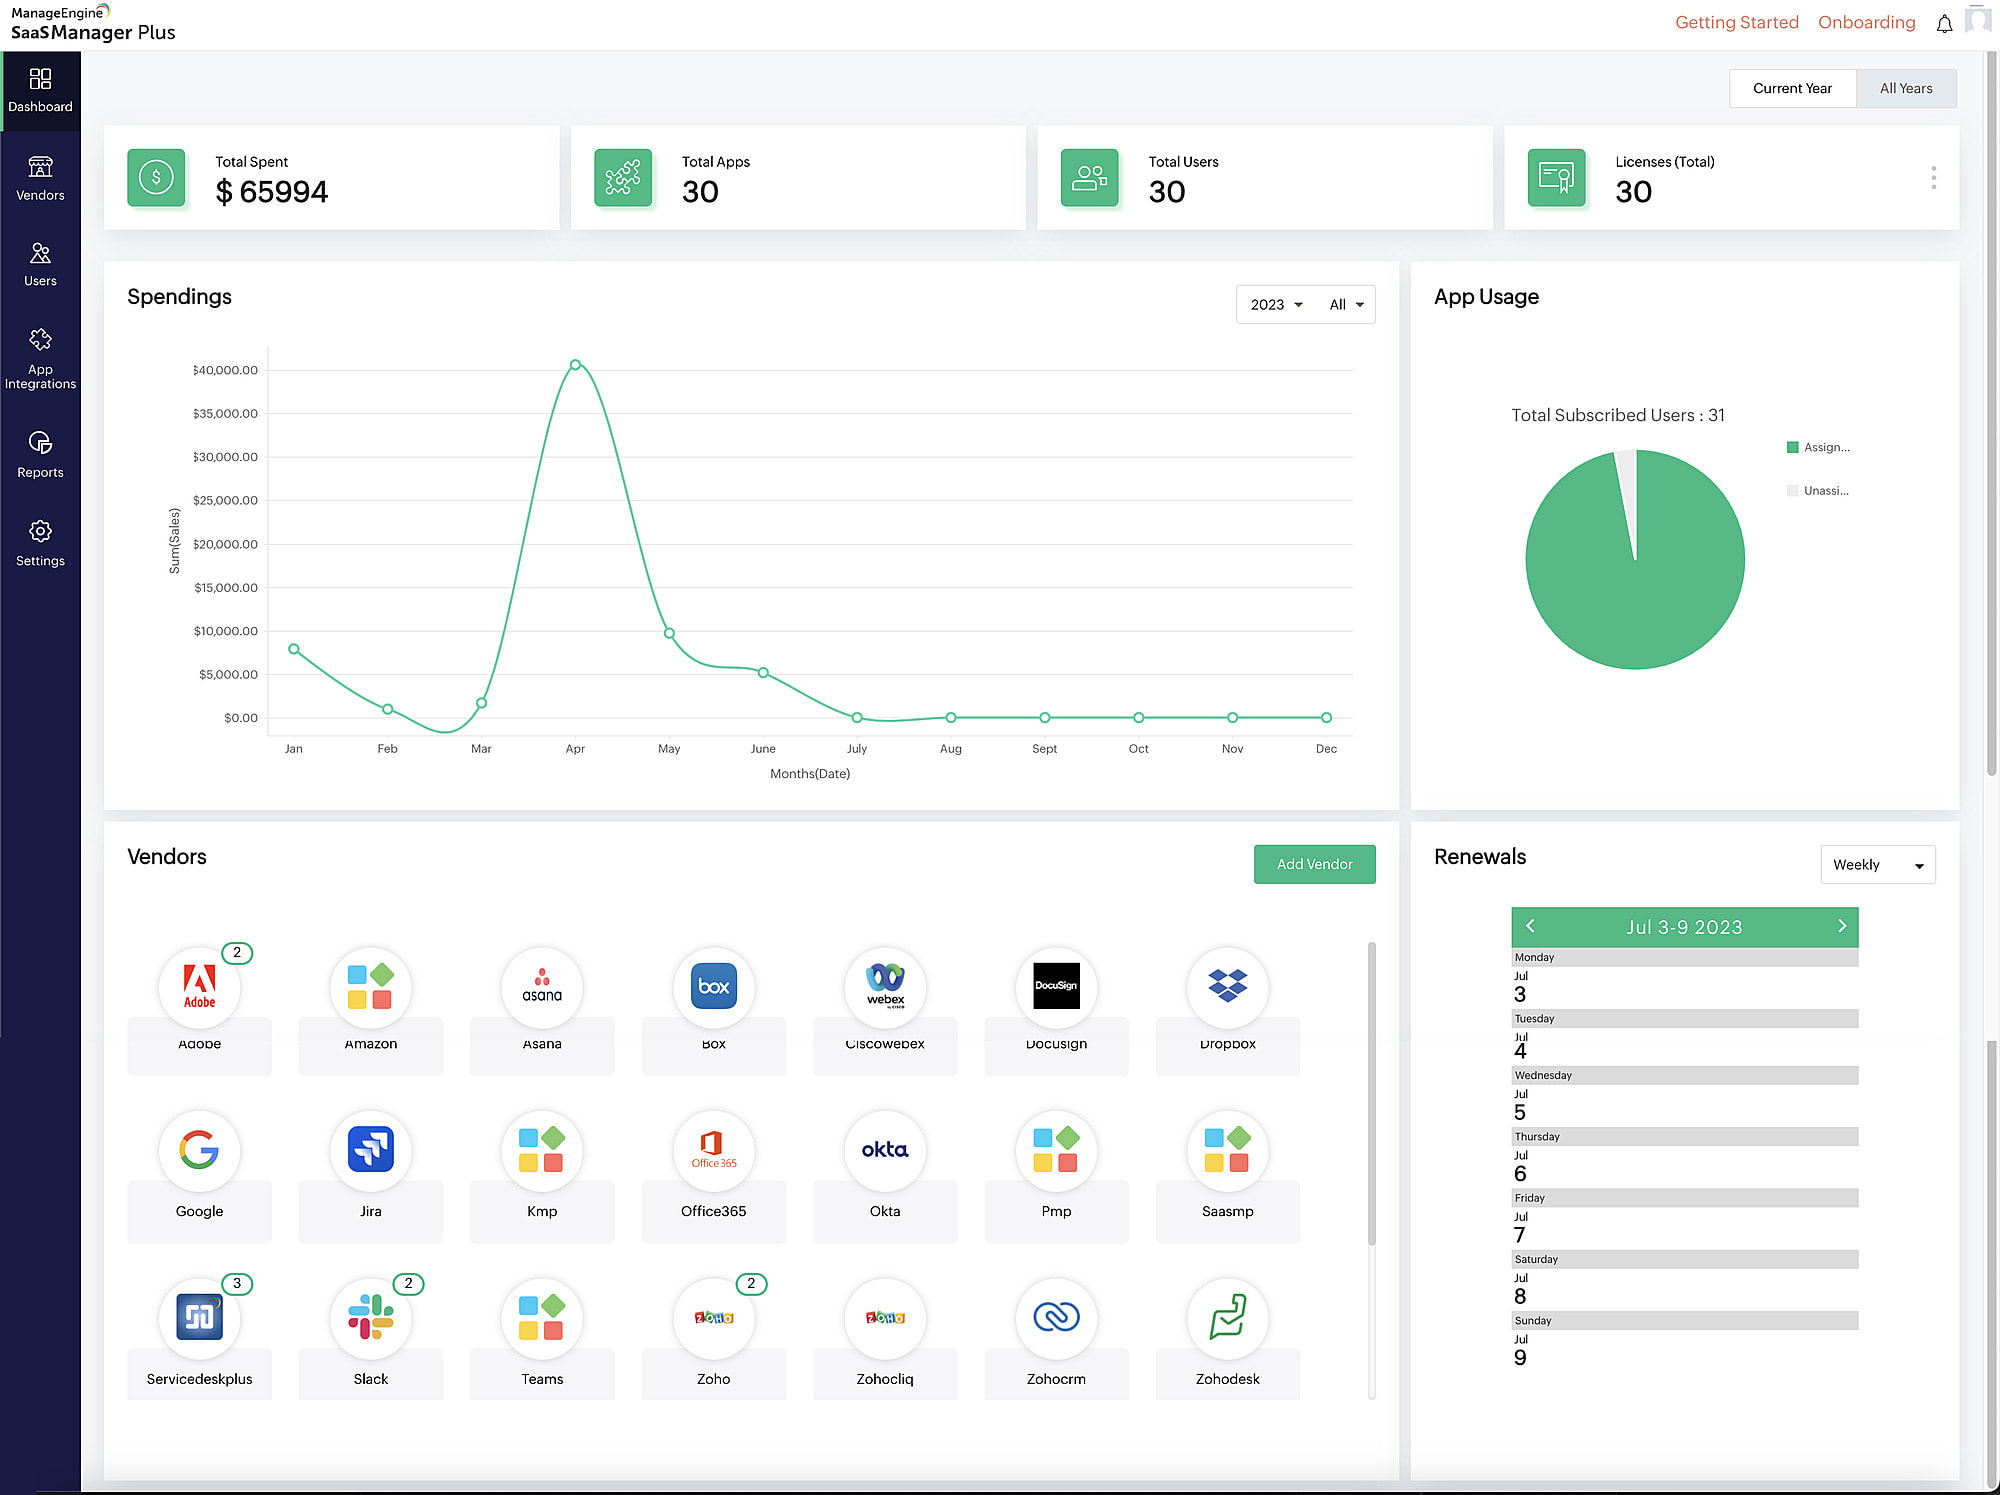2000x1495 pixels.
Task: Open the Vendors sidebar icon
Action: 40,167
